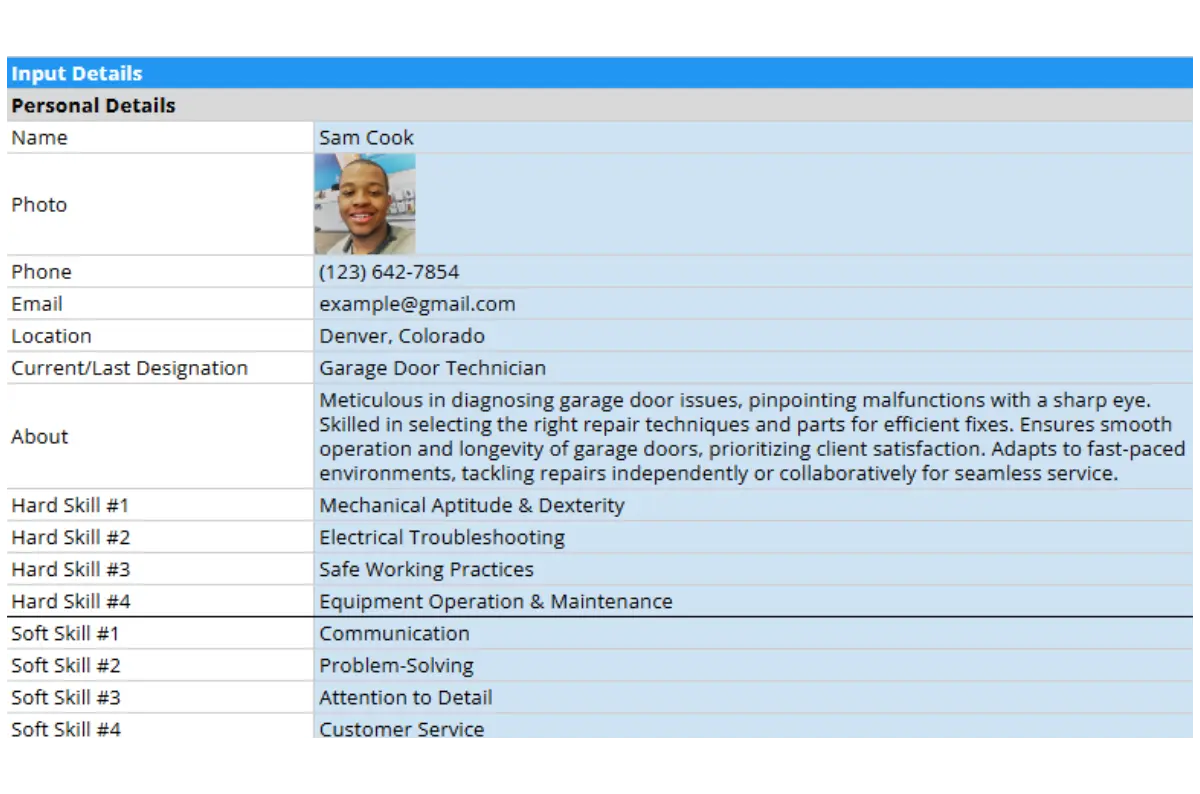The image size is (1200, 794).
Task: Click the Customer Service soft skill cell
Action: (x=401, y=729)
